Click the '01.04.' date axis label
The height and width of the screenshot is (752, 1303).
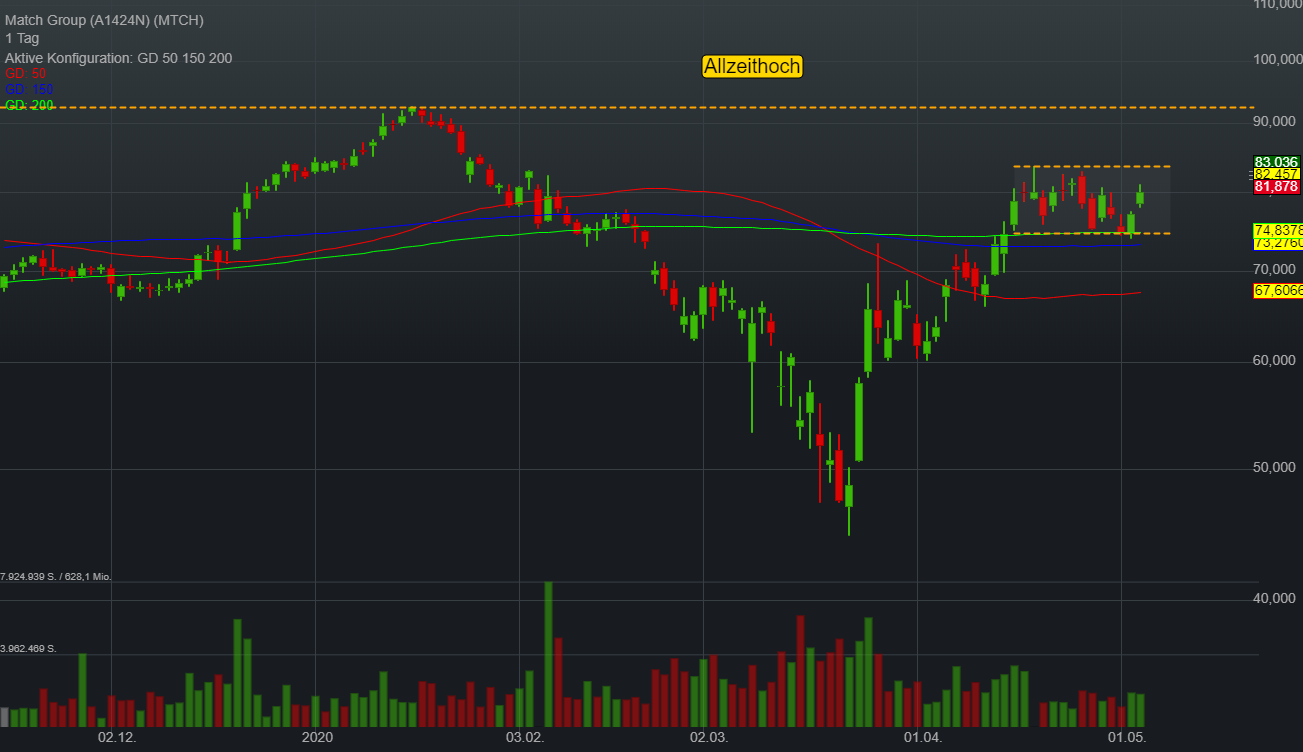pos(923,739)
